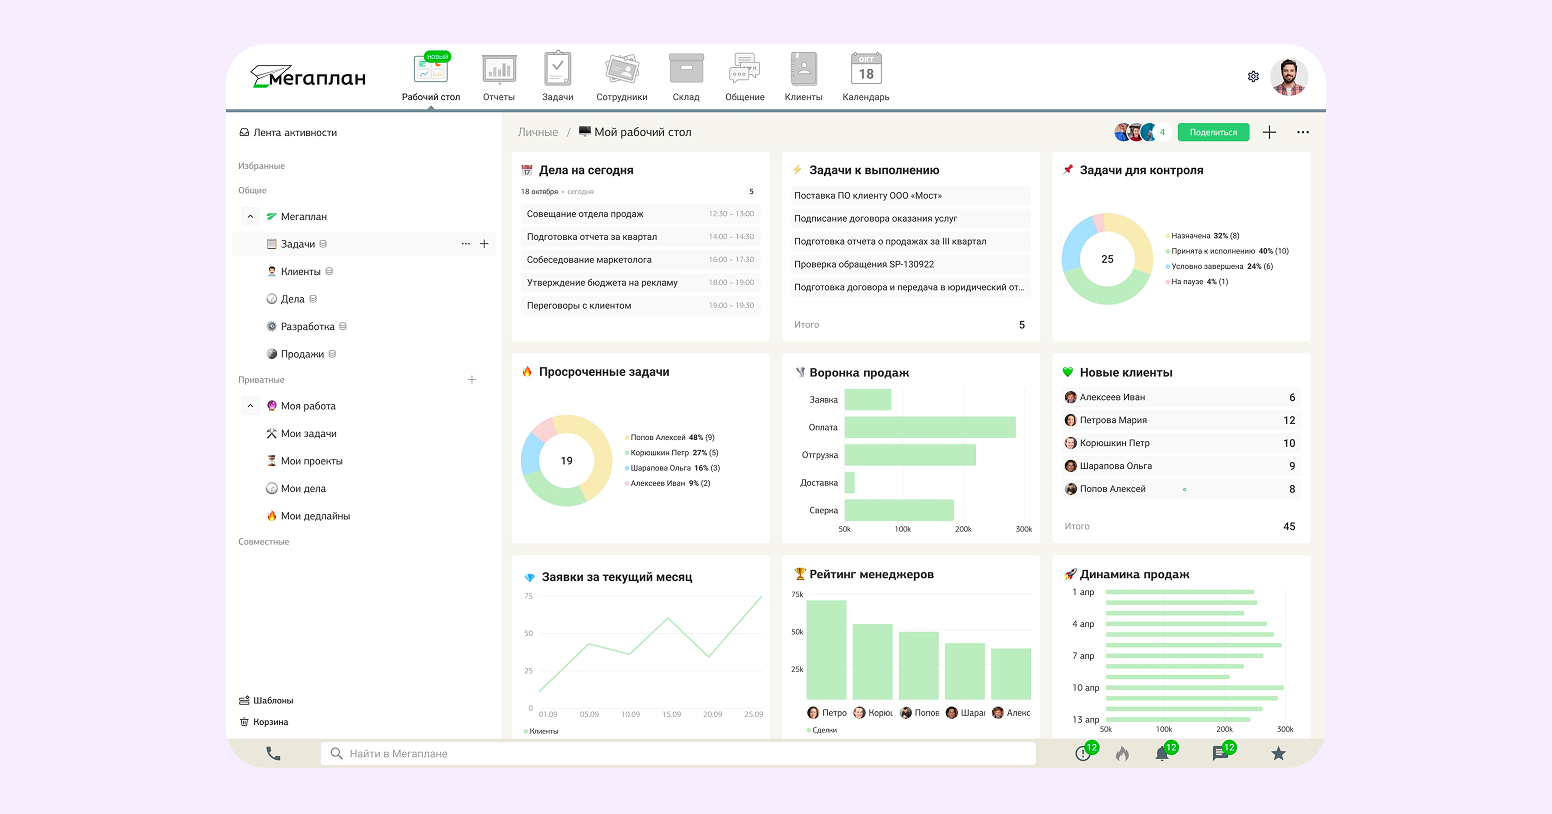This screenshot has height=814, width=1552.
Task: Open the three-dot menu near Задачи
Action: (x=465, y=243)
